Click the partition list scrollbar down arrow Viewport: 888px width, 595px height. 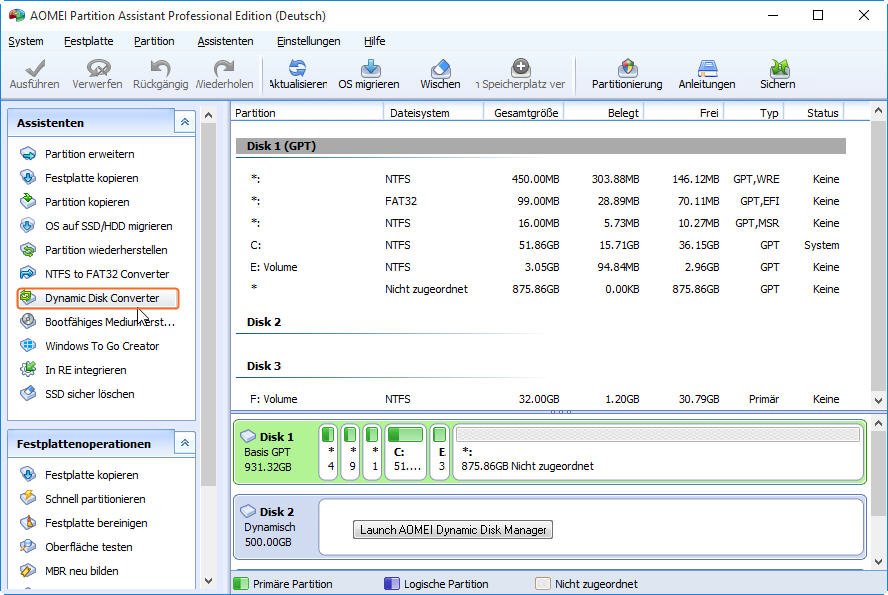pos(878,400)
